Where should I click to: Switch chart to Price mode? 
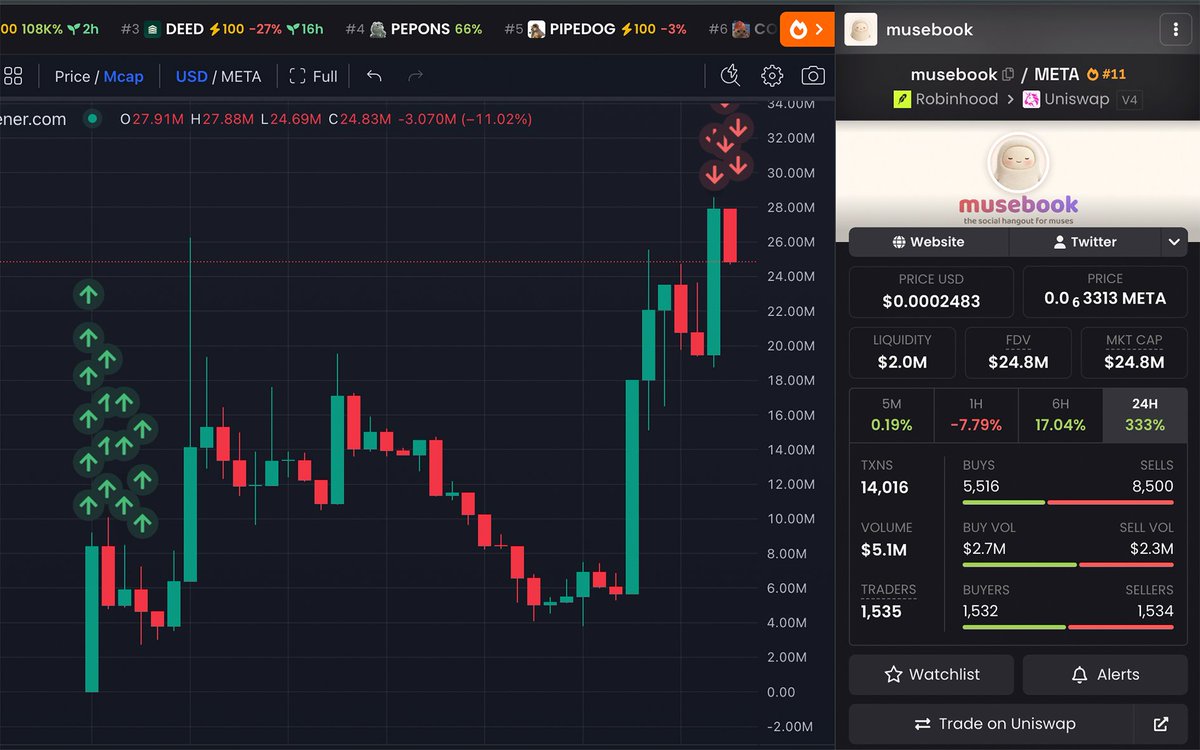72,76
